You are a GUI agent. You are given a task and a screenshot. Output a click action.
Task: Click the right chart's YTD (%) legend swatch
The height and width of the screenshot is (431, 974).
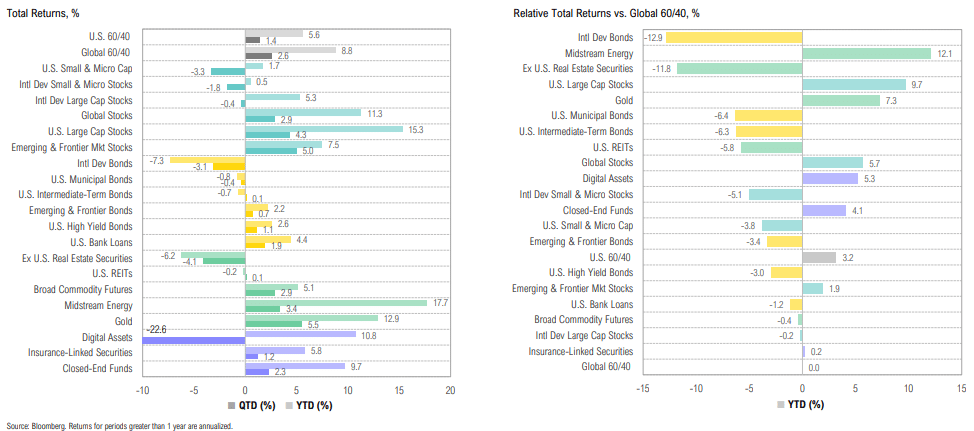[x=781, y=405]
